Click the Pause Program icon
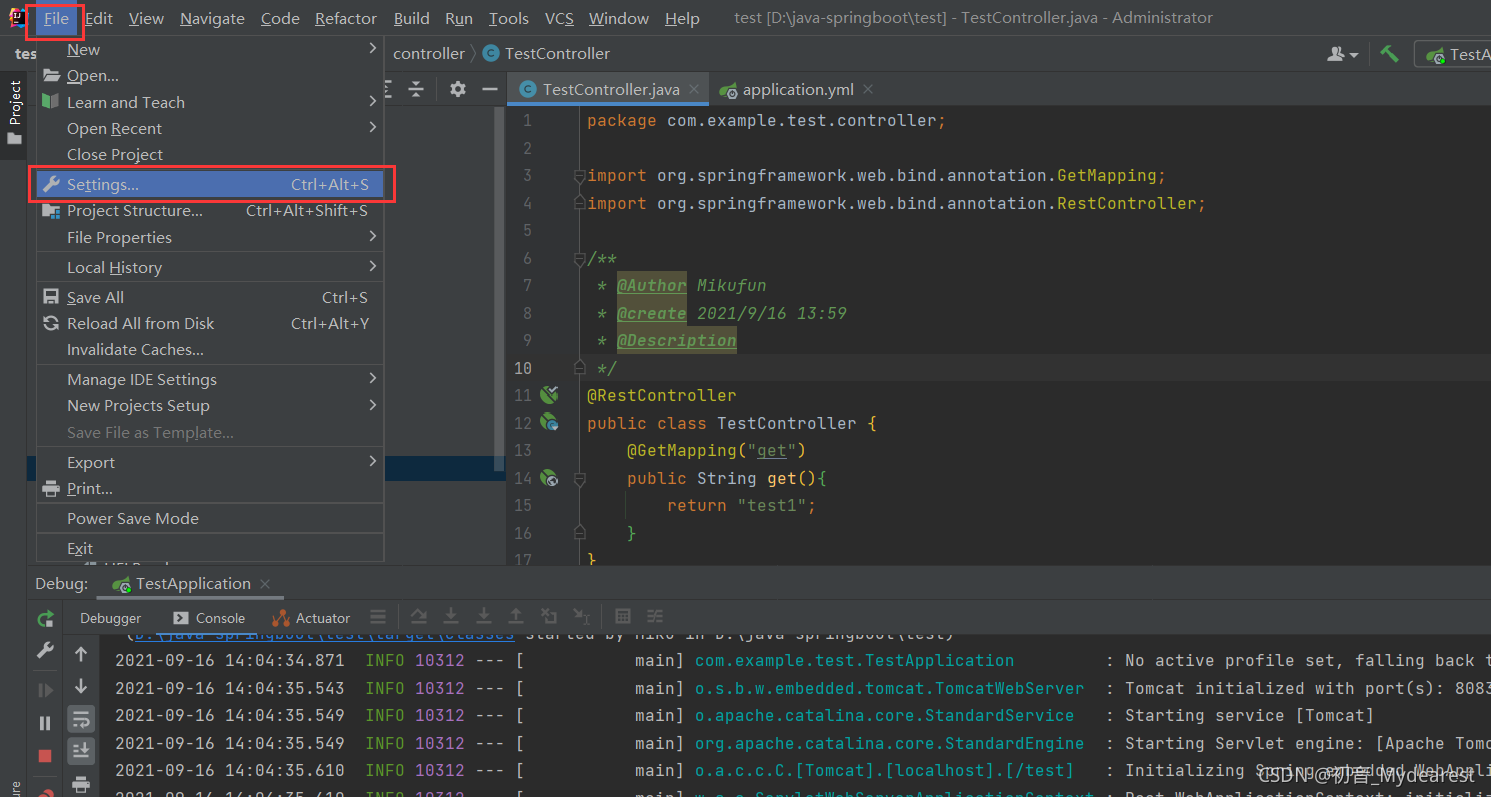 point(45,723)
